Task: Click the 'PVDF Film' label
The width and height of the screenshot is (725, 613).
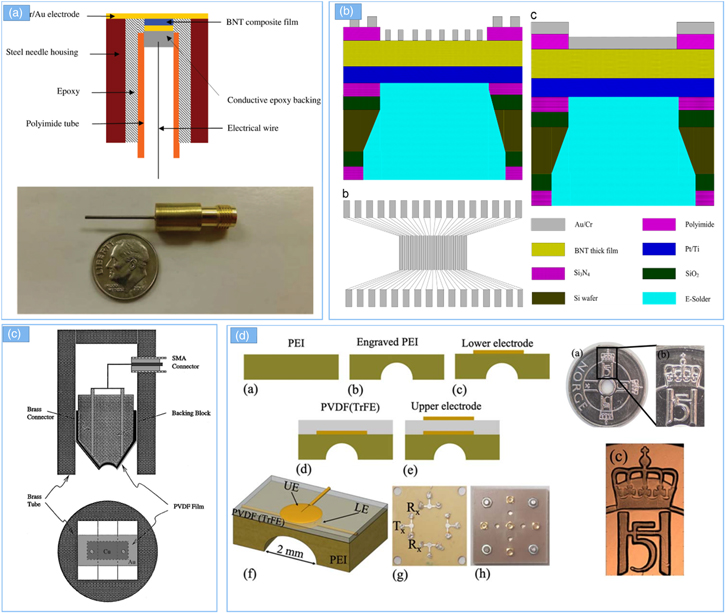Action: [x=189, y=506]
